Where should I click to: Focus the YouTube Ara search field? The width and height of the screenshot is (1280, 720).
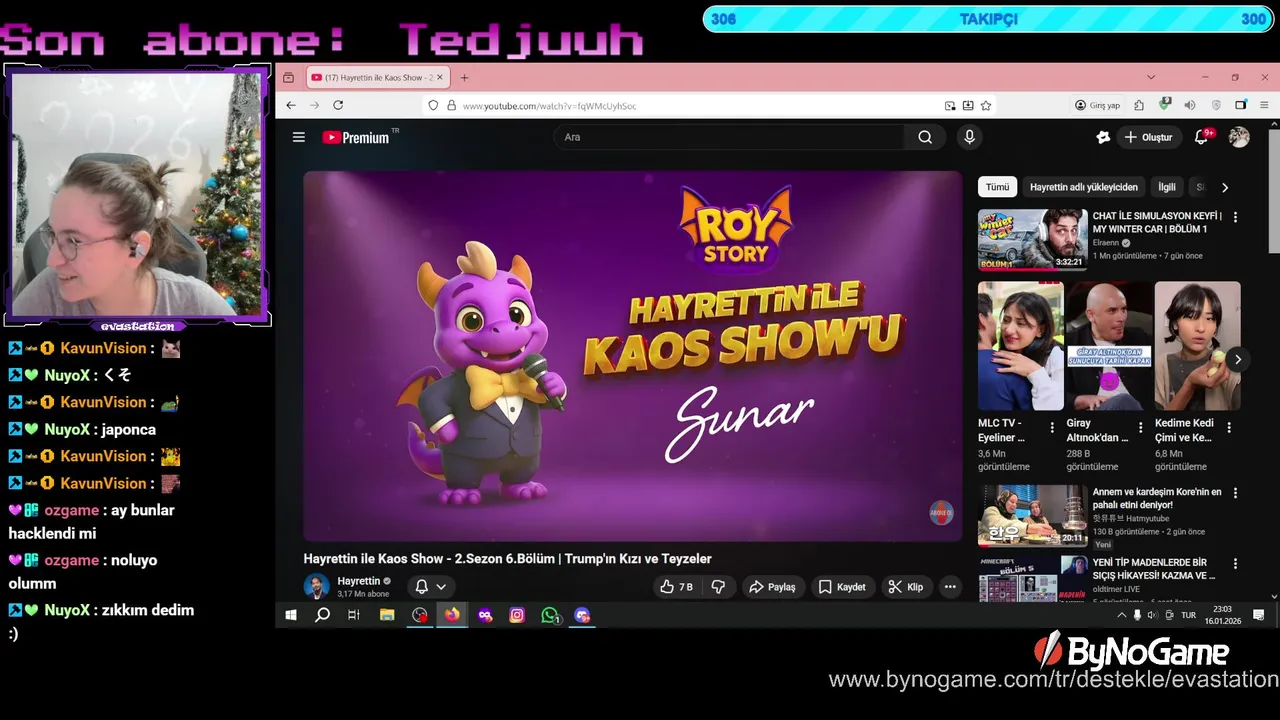(x=730, y=137)
